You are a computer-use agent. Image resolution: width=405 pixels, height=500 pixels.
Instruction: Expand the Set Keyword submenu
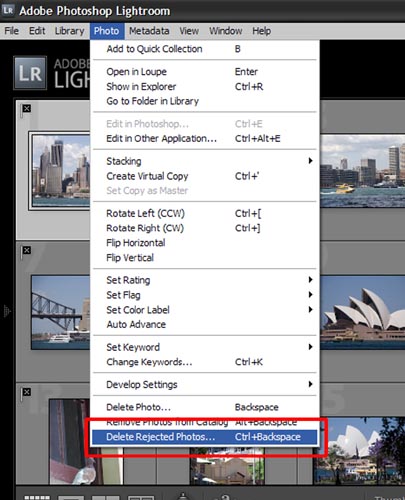click(x=205, y=347)
